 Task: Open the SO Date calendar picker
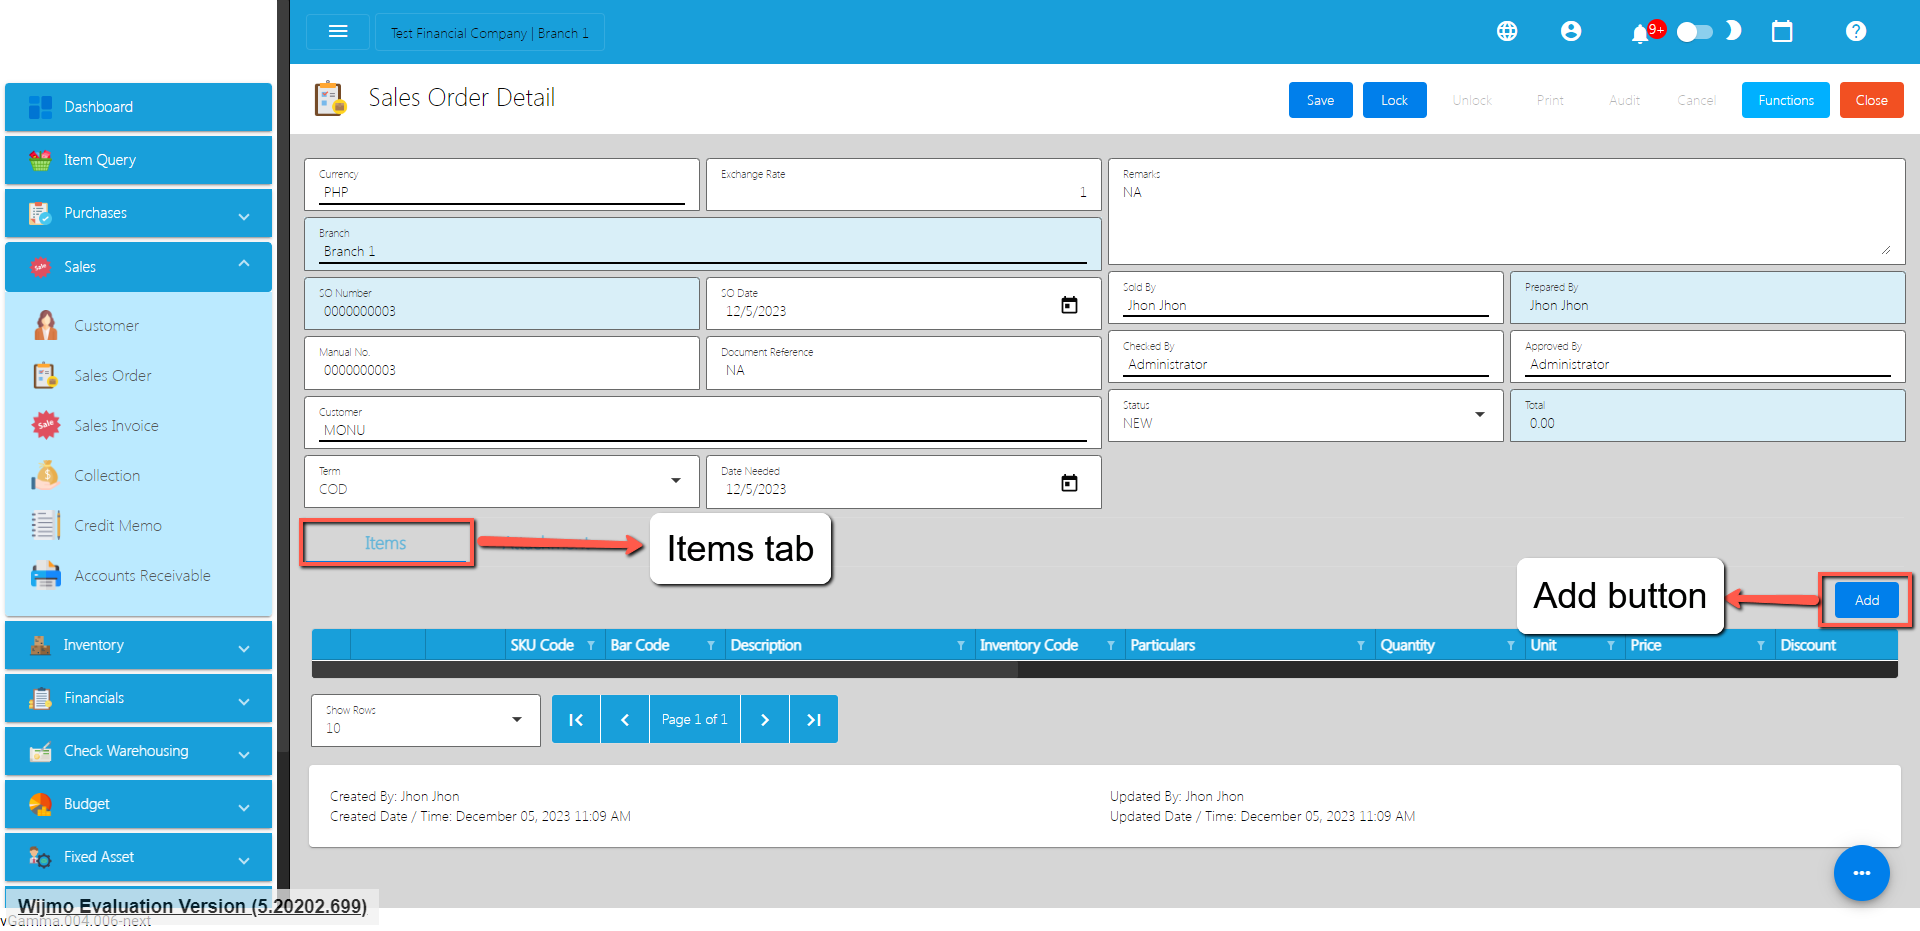click(x=1069, y=305)
